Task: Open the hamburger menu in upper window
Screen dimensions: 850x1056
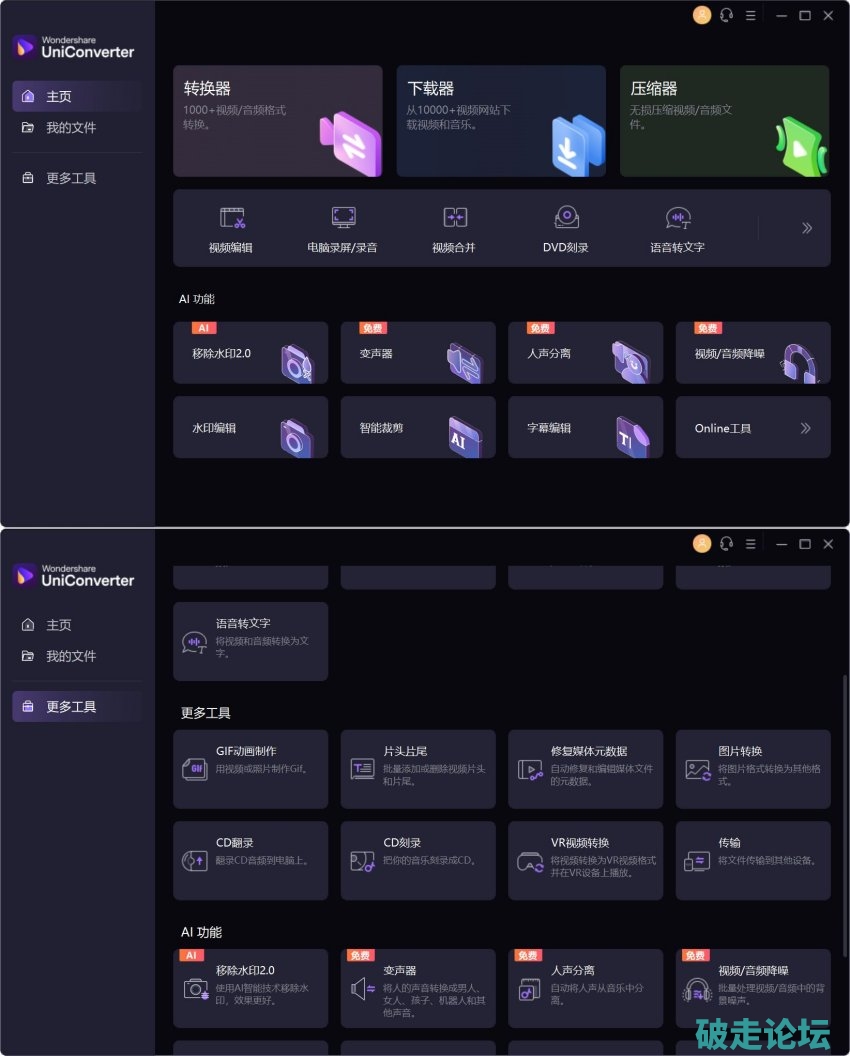Action: coord(750,15)
